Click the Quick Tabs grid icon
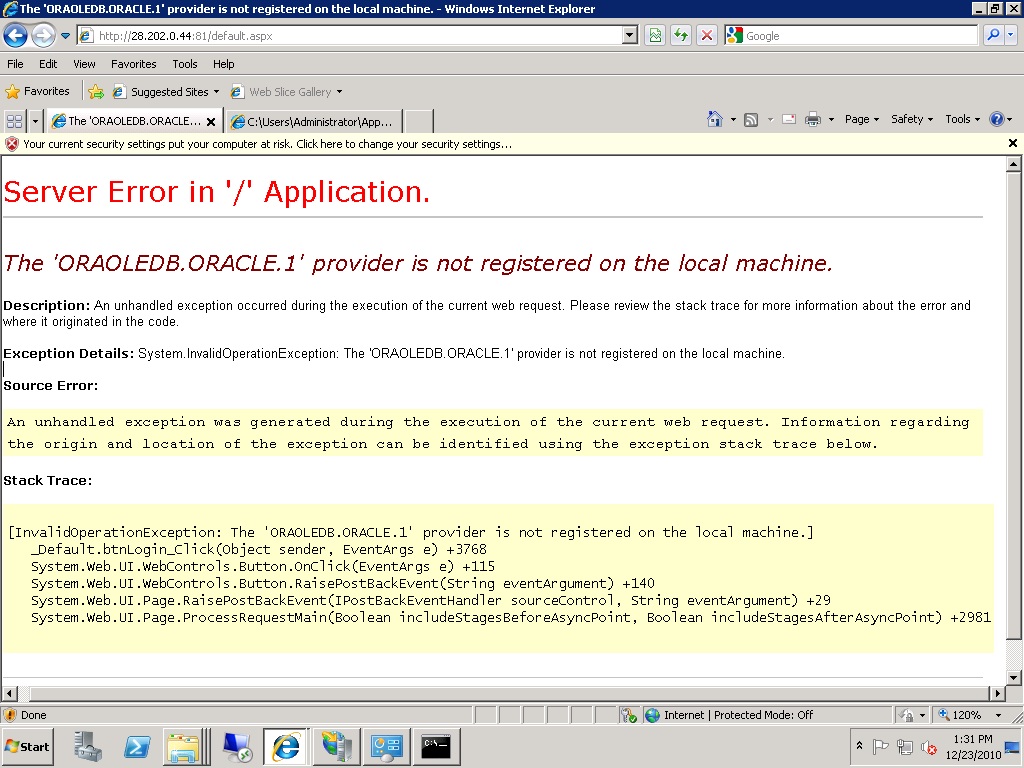Viewport: 1024px width, 768px height. pyautogui.click(x=14, y=121)
